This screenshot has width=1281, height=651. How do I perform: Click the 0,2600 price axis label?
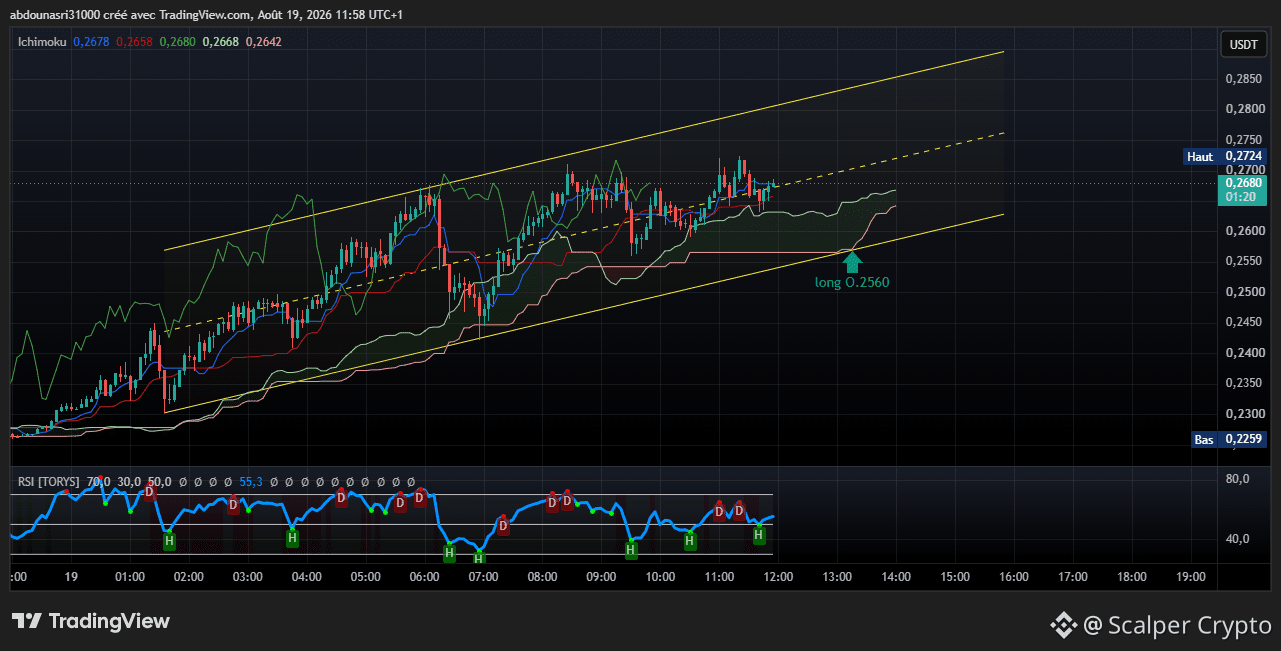pyautogui.click(x=1243, y=231)
